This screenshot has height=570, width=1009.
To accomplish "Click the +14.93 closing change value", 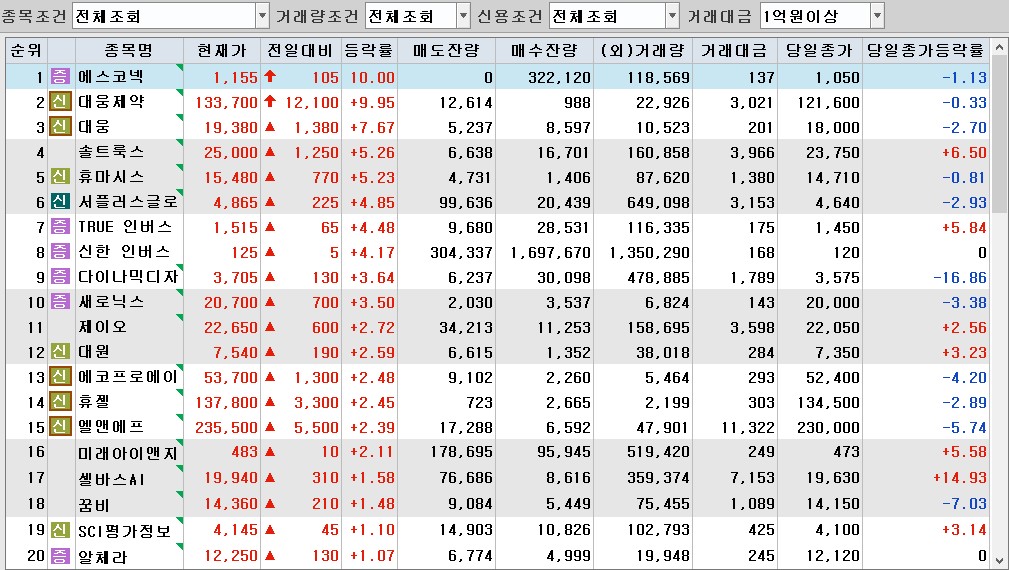I will coord(959,478).
